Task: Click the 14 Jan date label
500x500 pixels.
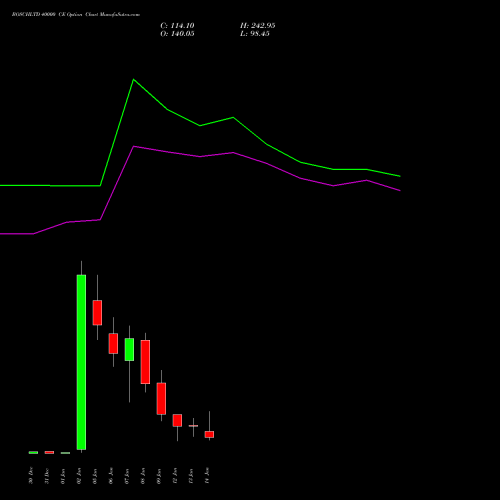Action: click(207, 476)
